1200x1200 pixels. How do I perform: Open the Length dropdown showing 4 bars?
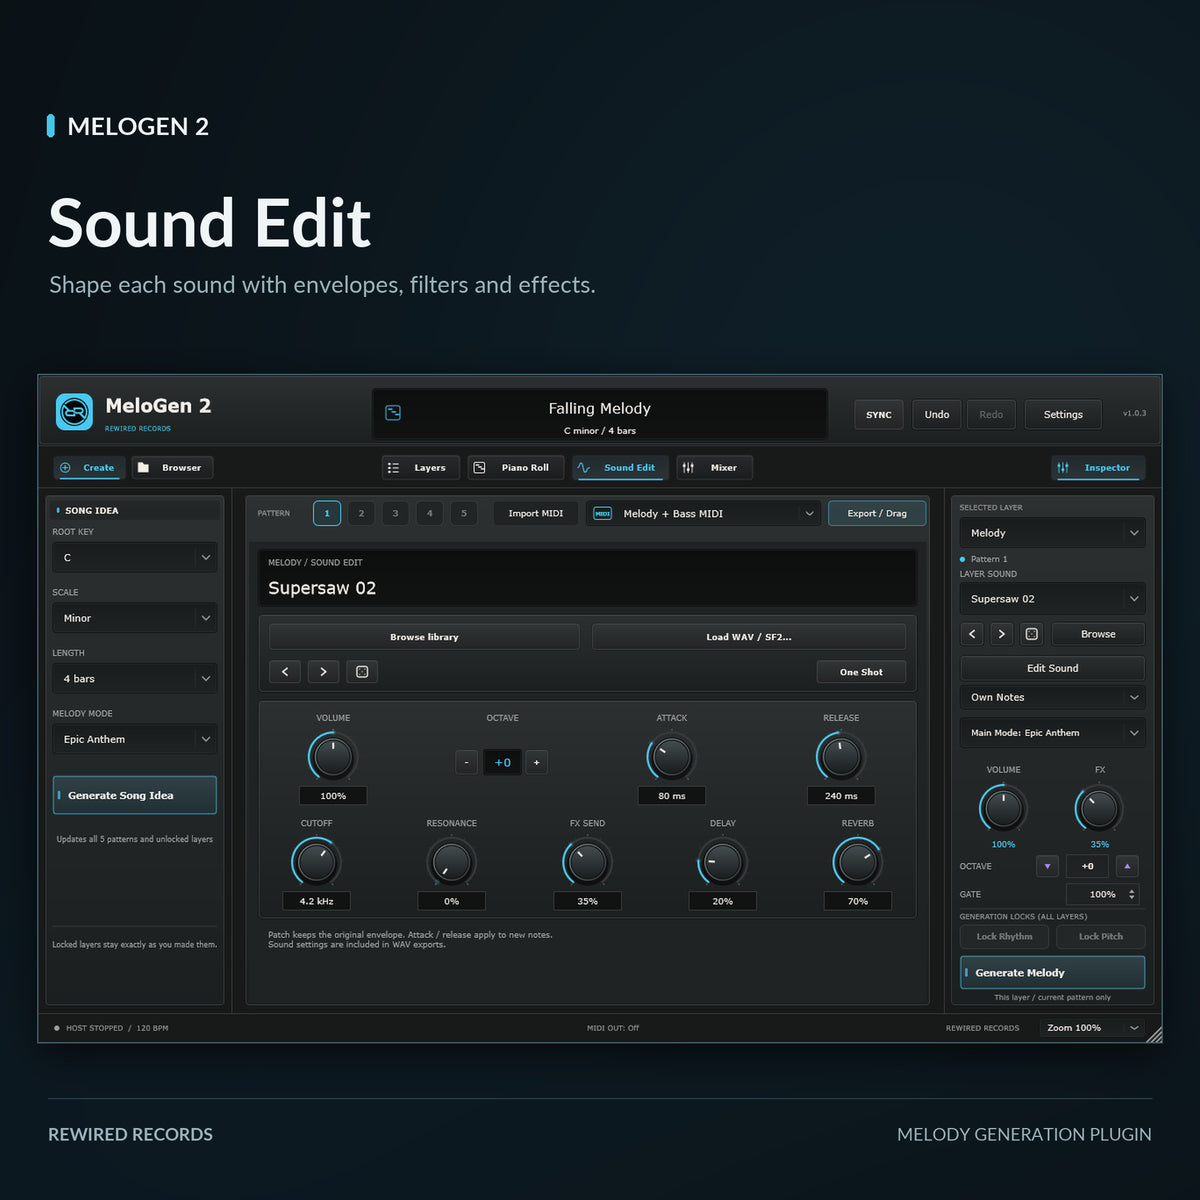[135, 678]
